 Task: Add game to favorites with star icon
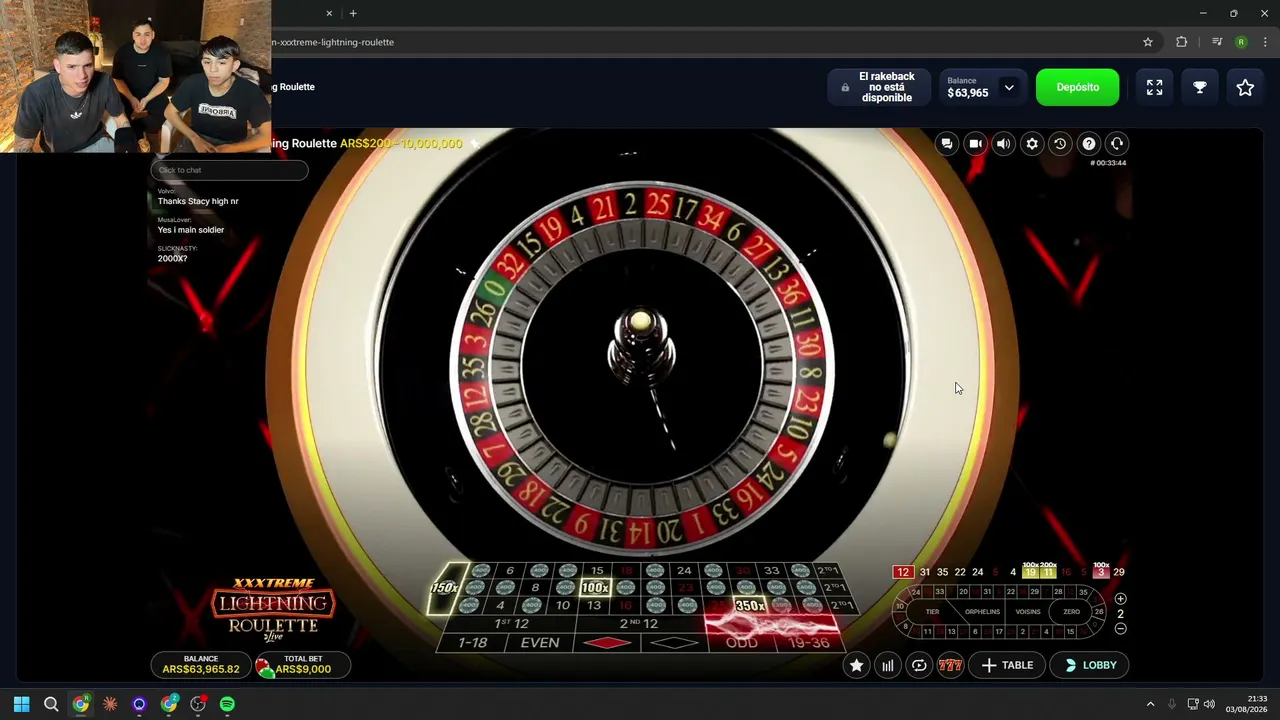coord(1245,87)
